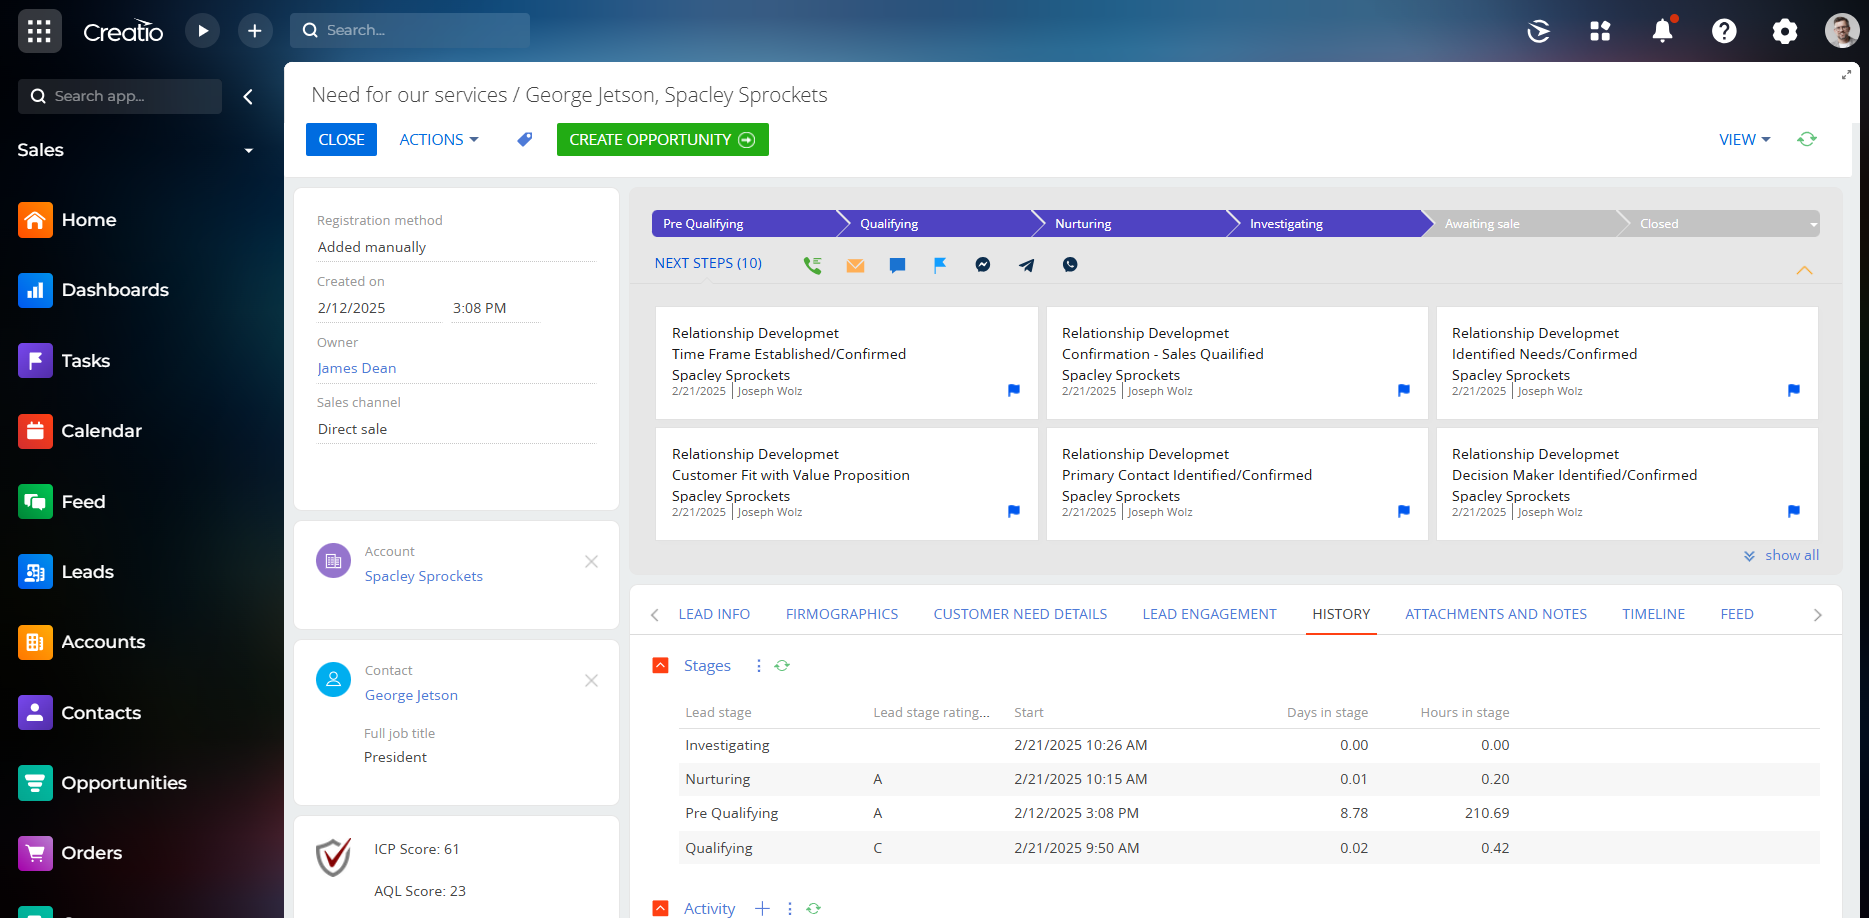This screenshot has width=1869, height=918.
Task: Open the app launcher grid icon
Action: [39, 31]
